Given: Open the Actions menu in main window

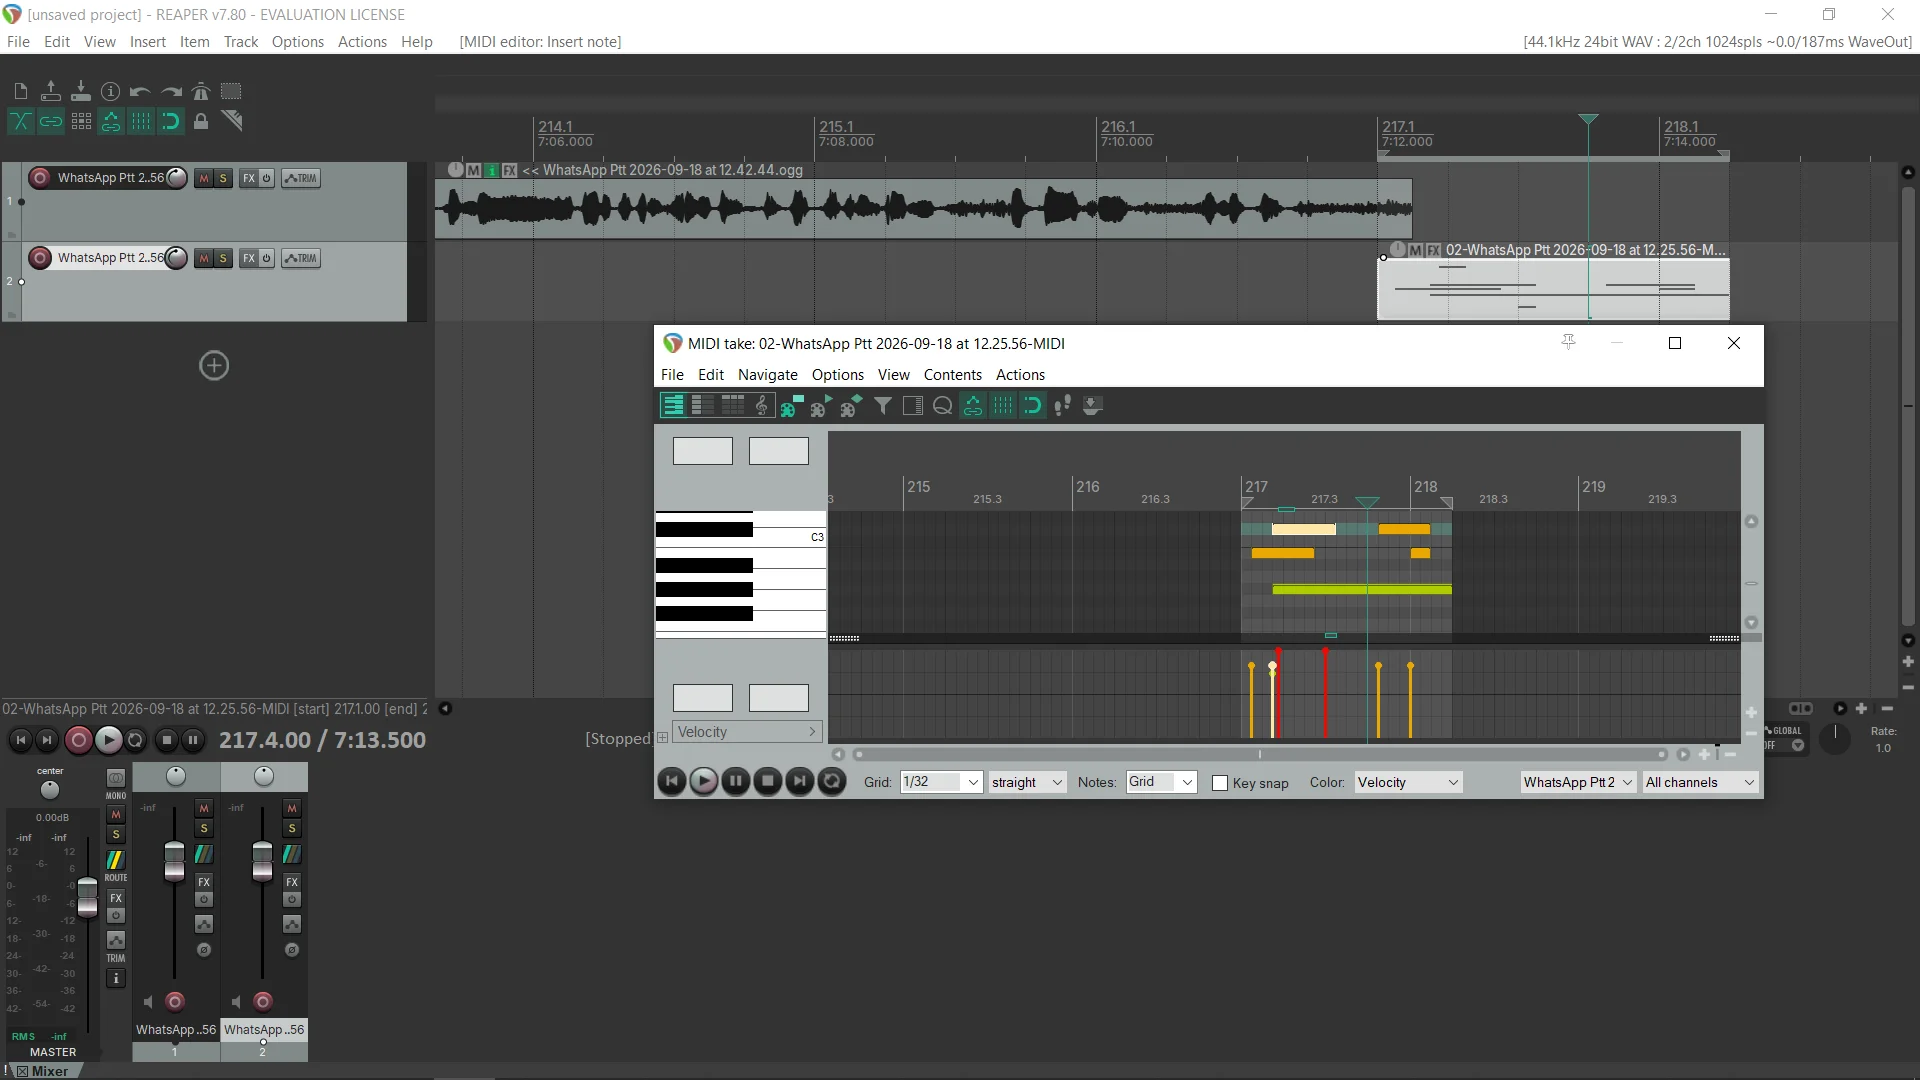Looking at the screenshot, I should pos(362,42).
